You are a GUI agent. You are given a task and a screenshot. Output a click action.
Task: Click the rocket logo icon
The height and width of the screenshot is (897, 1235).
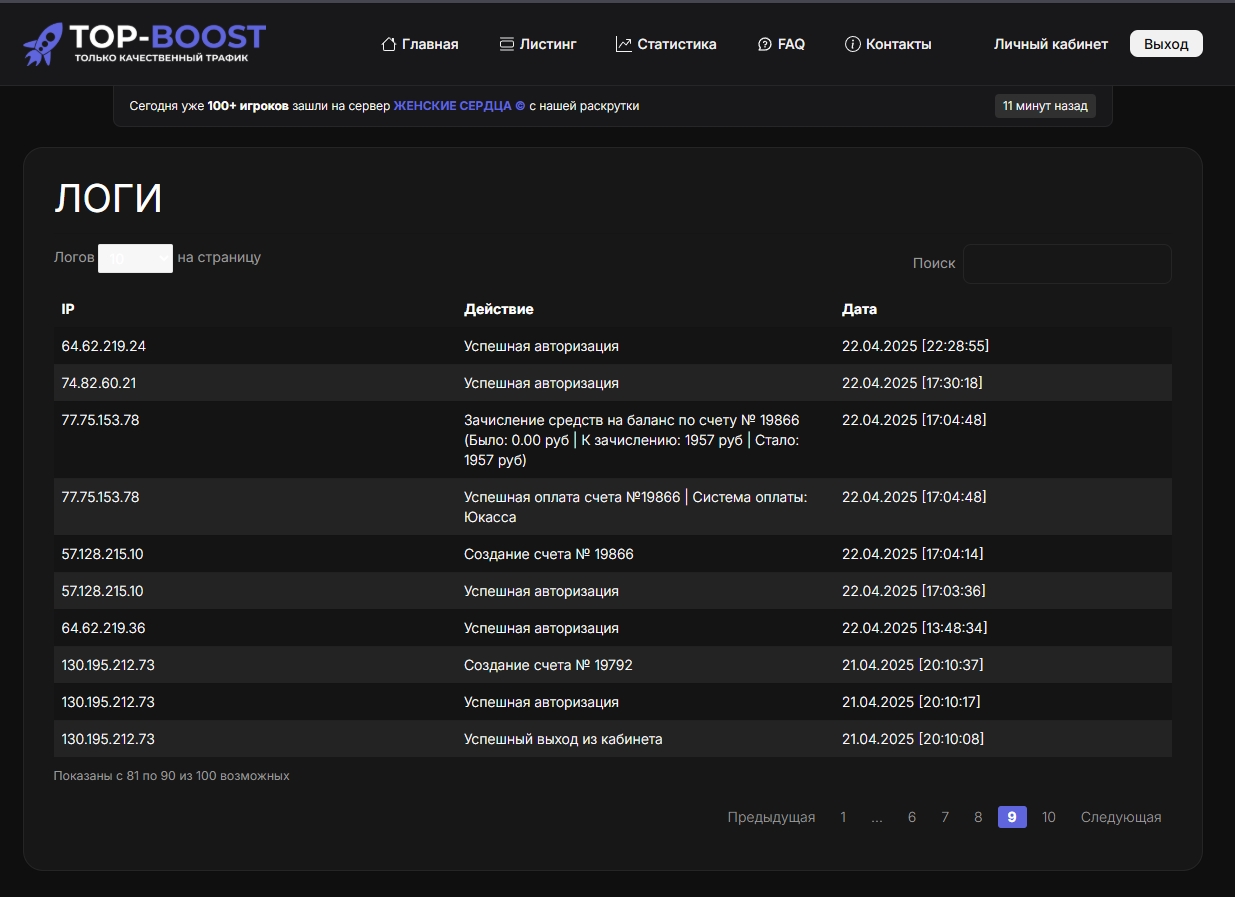[42, 42]
